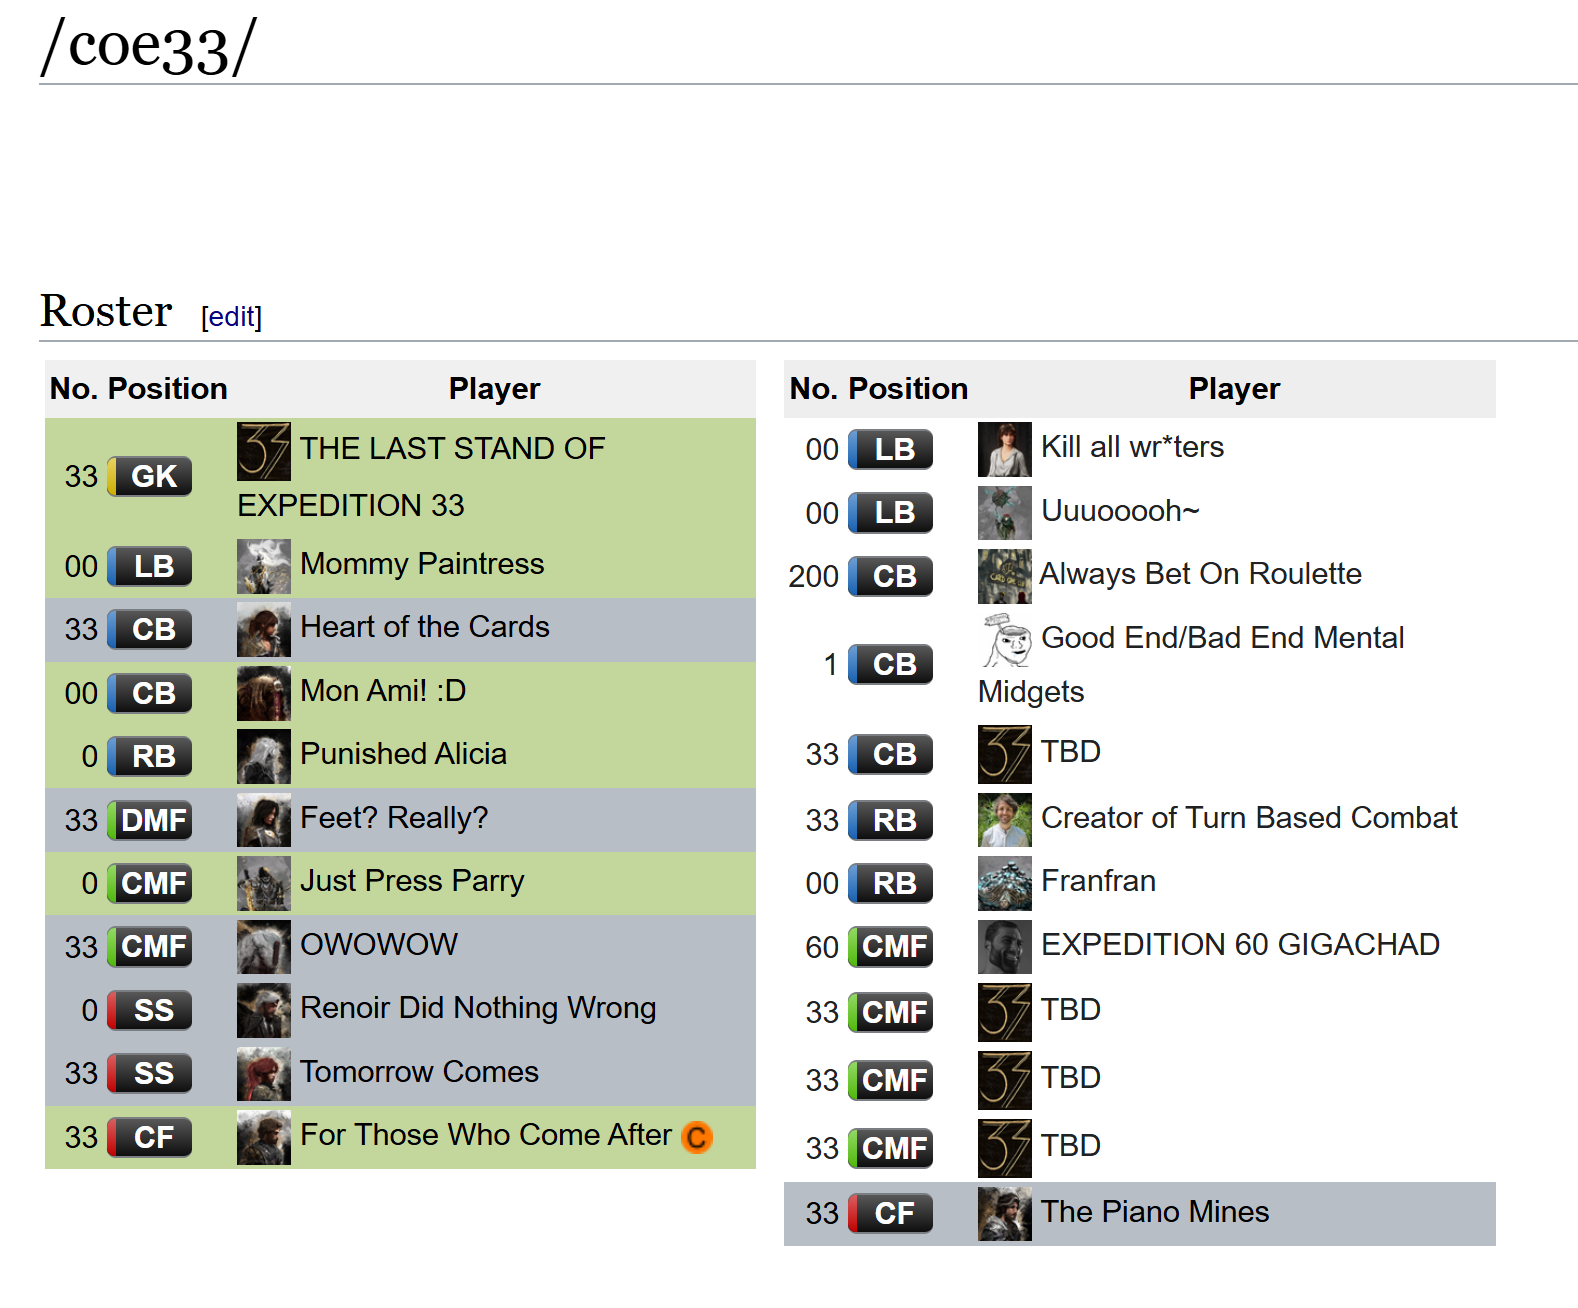Click the number 200 in right table

(813, 577)
